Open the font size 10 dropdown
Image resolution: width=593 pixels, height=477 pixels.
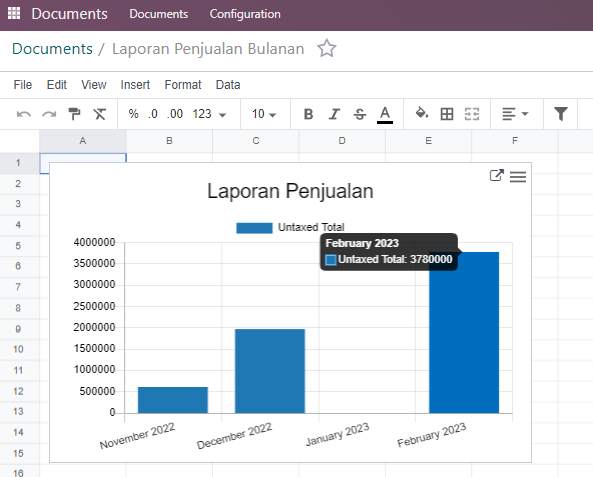click(264, 114)
